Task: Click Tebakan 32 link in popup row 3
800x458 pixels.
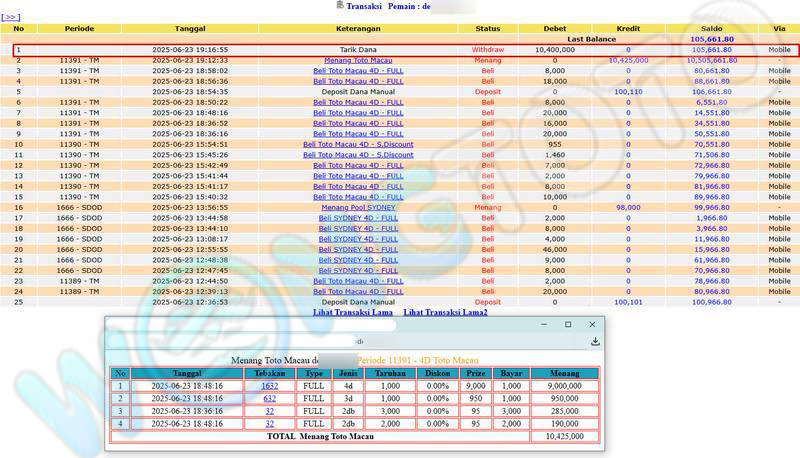Action: pos(270,410)
